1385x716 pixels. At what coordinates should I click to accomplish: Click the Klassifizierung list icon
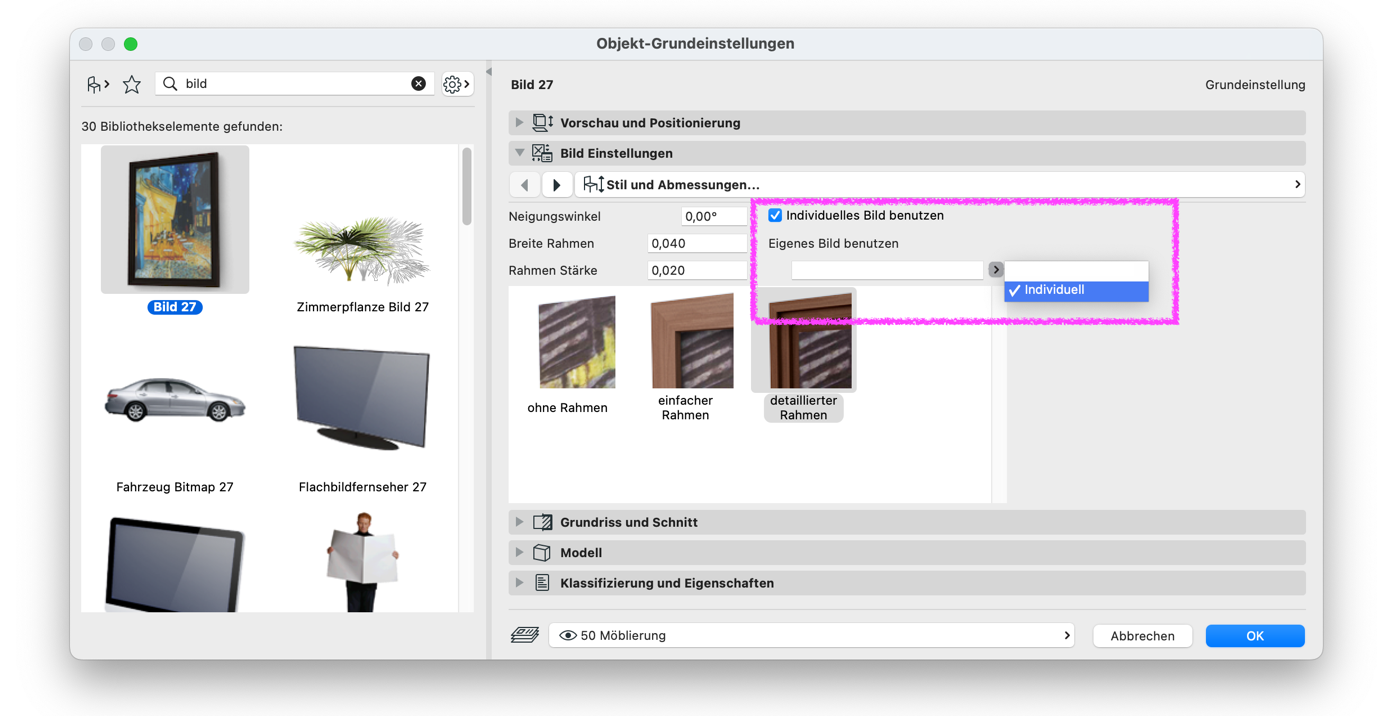coord(543,583)
